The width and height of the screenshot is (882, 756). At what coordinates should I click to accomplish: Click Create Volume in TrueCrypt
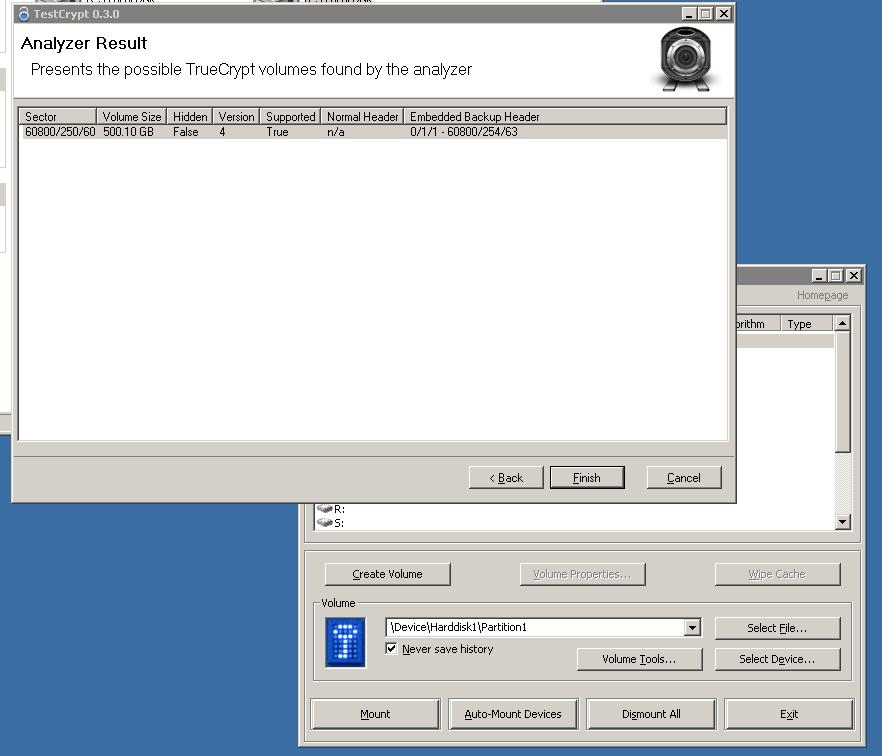click(x=388, y=574)
